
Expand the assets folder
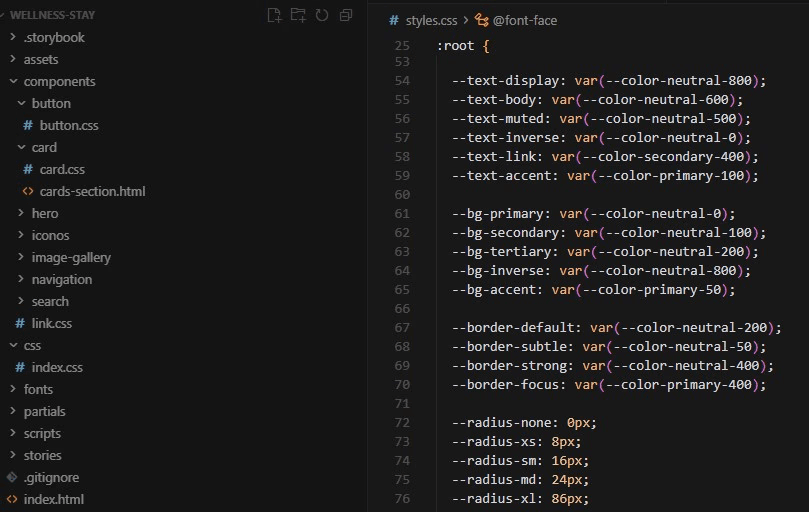coord(13,59)
